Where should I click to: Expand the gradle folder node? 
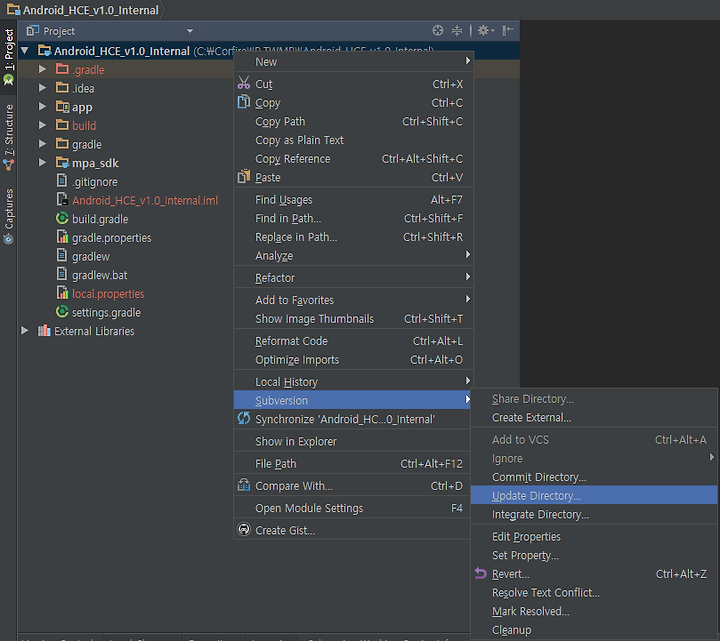[42, 144]
